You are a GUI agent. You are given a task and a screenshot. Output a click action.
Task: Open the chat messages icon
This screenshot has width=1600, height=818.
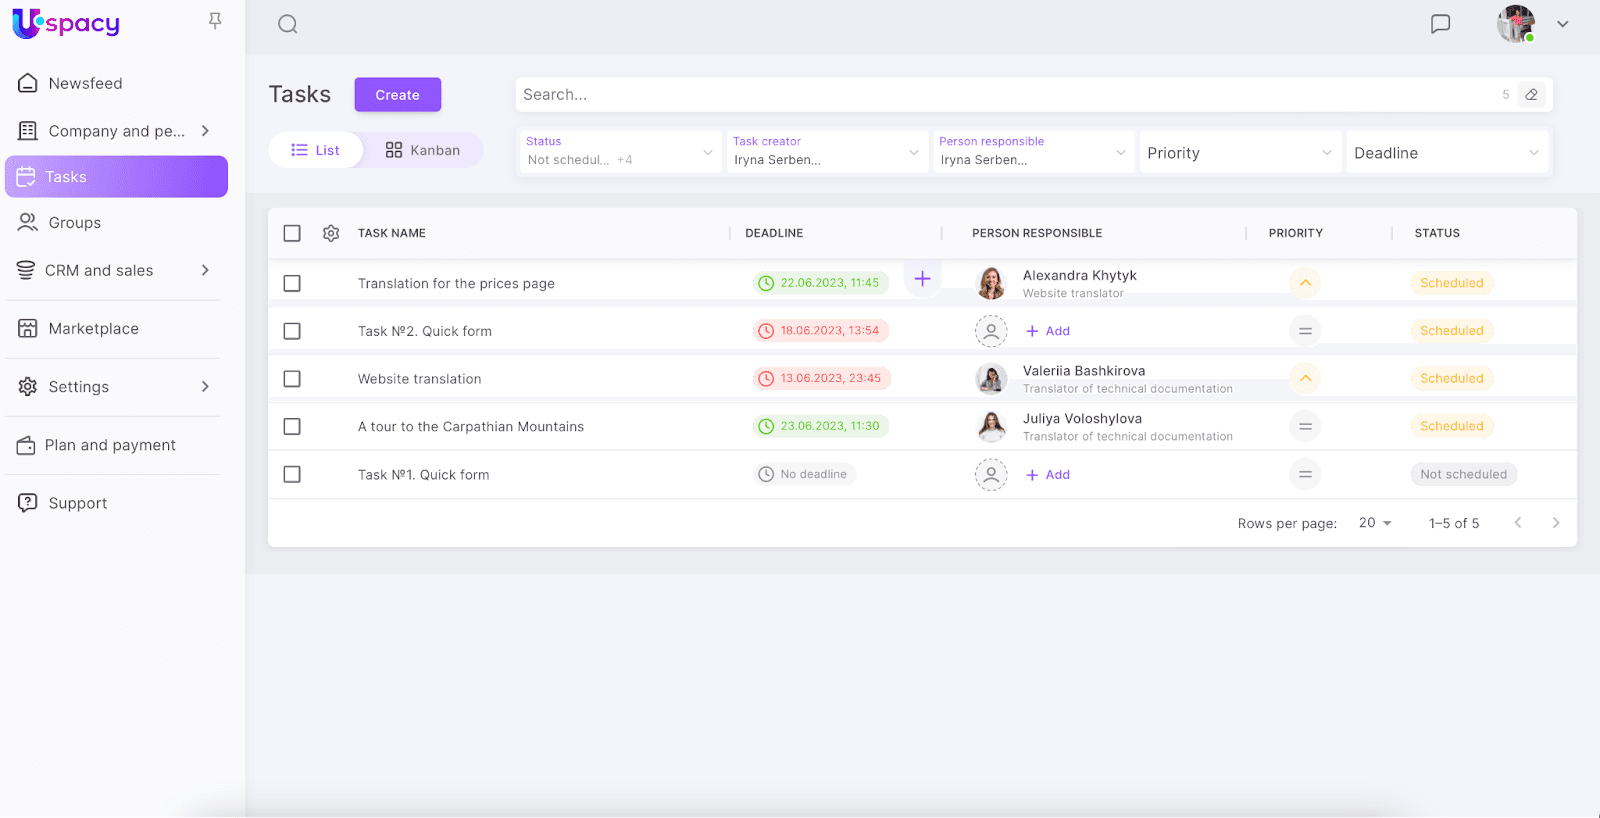click(1440, 24)
